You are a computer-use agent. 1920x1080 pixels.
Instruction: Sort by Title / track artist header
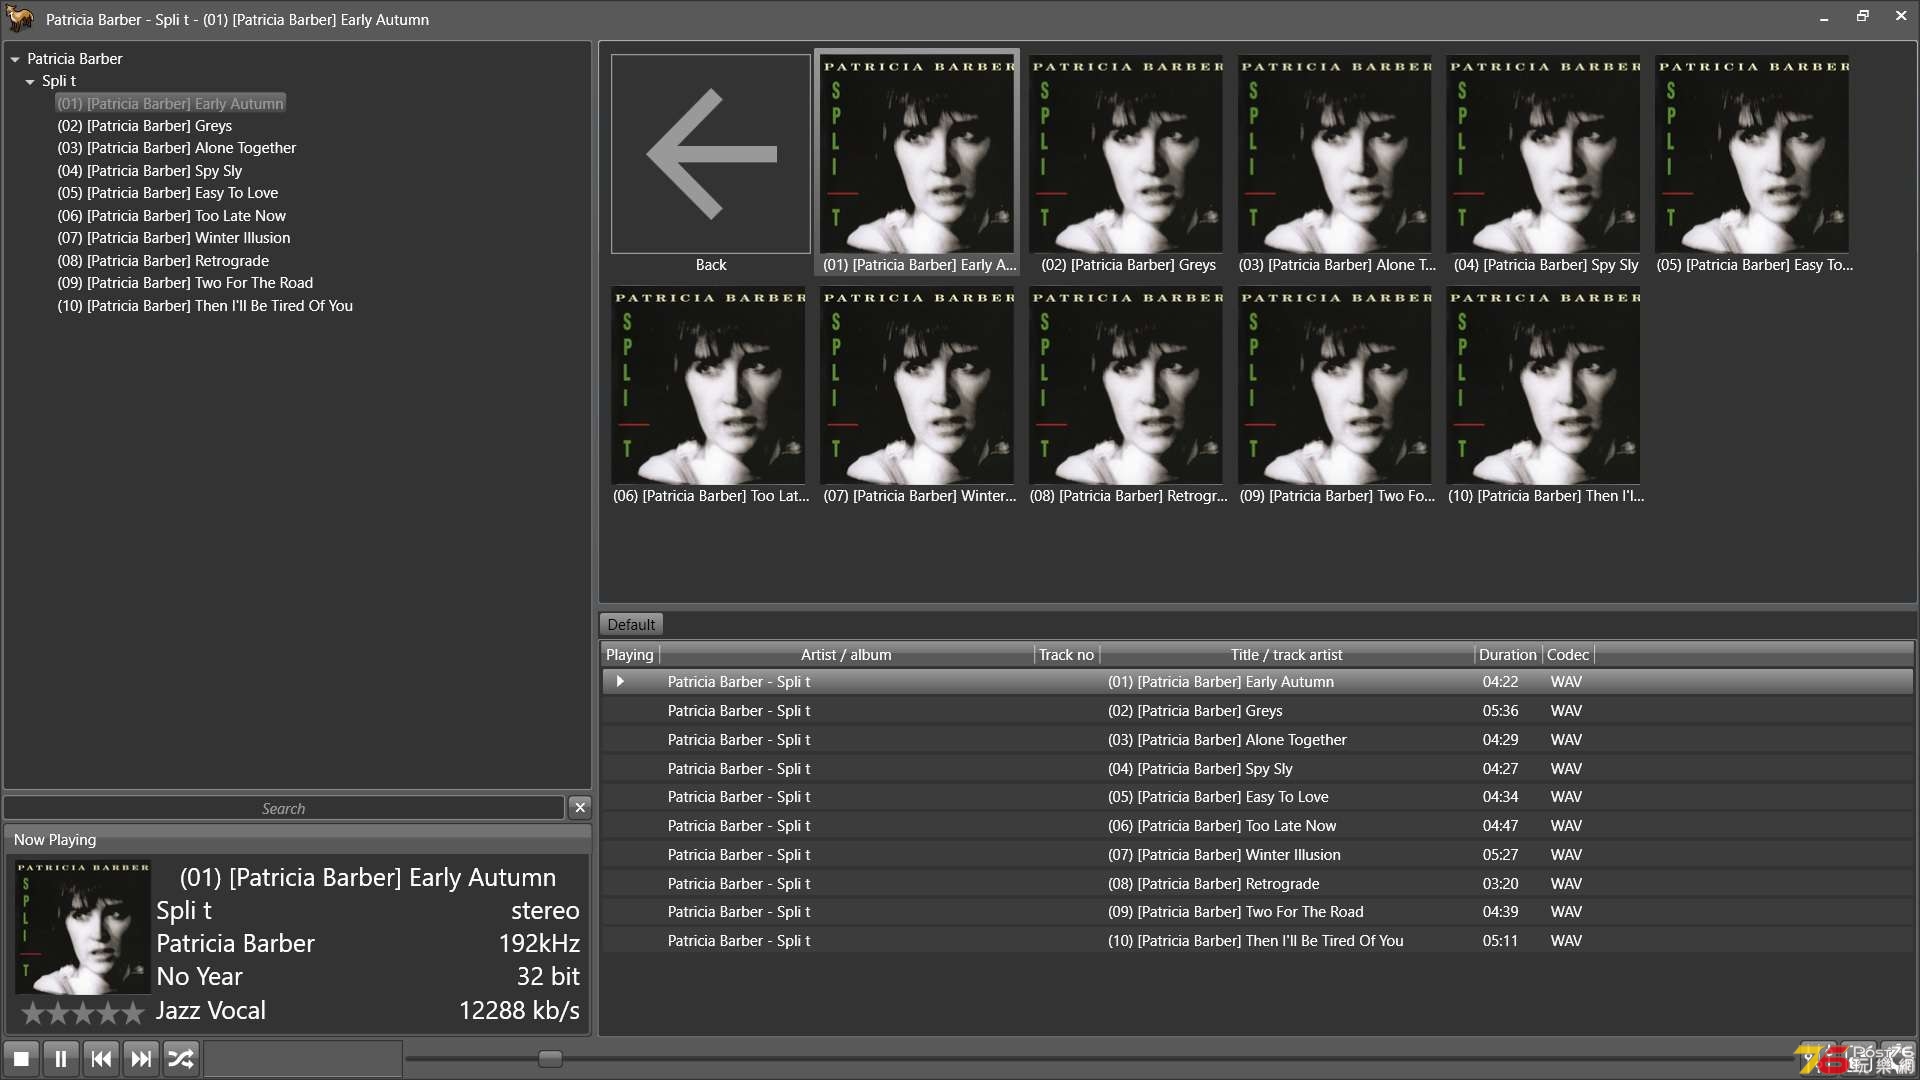[x=1286, y=655]
